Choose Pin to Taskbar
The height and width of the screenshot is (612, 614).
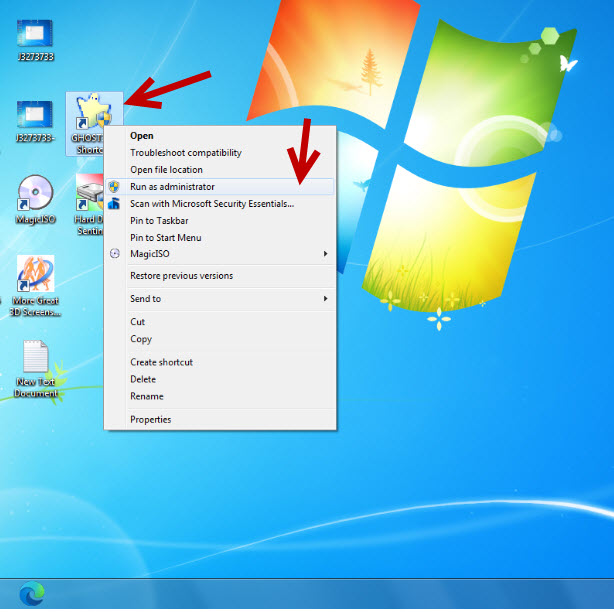[x=159, y=221]
